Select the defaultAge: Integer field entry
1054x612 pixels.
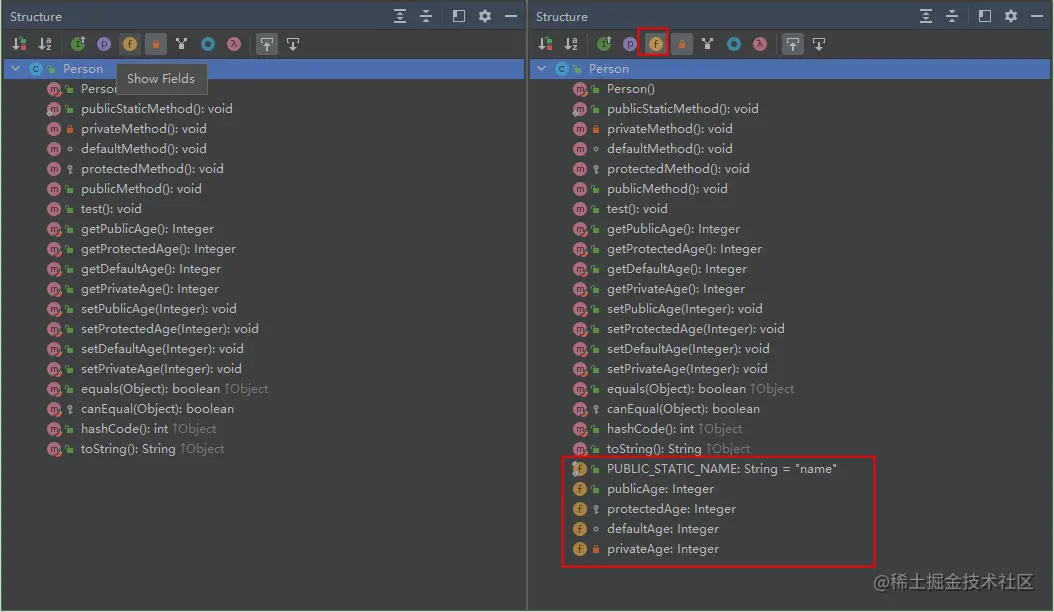pyautogui.click(x=663, y=529)
